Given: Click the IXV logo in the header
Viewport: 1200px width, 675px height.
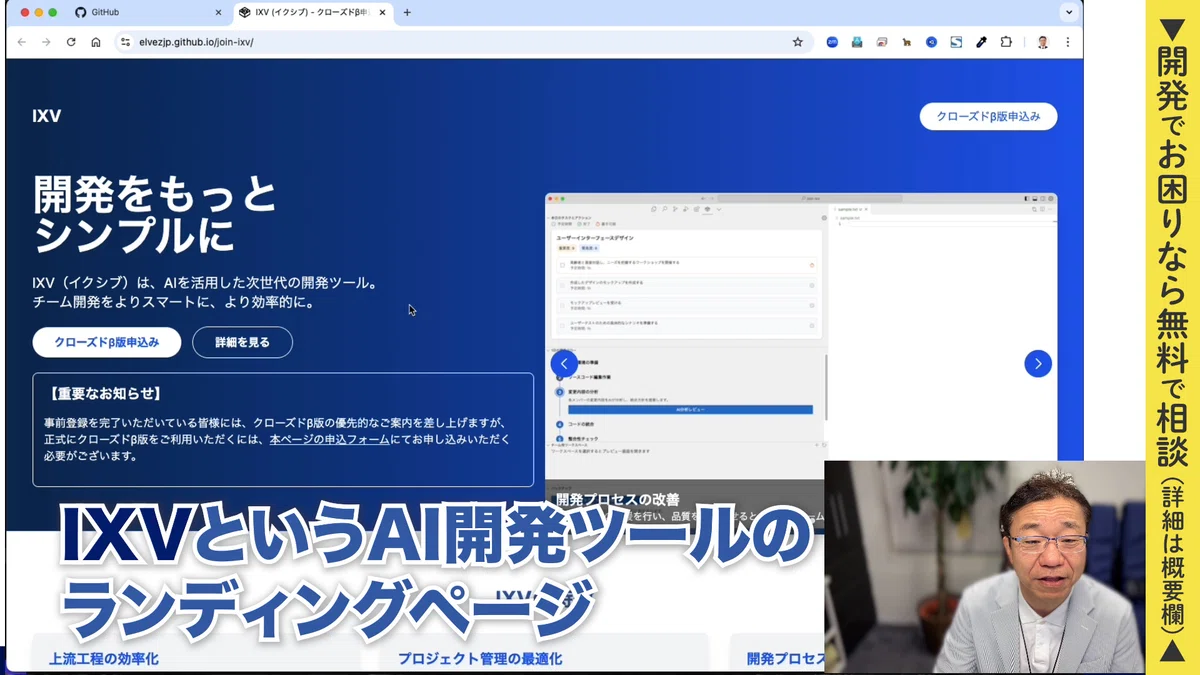Looking at the screenshot, I should click(x=47, y=116).
